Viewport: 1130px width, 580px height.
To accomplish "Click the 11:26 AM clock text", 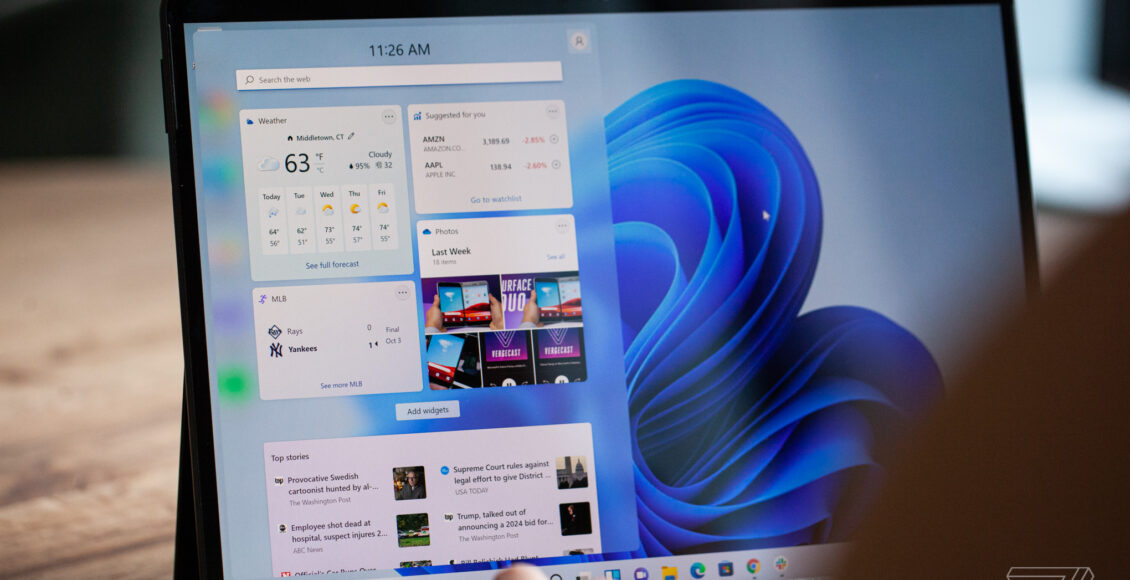I will 399,50.
